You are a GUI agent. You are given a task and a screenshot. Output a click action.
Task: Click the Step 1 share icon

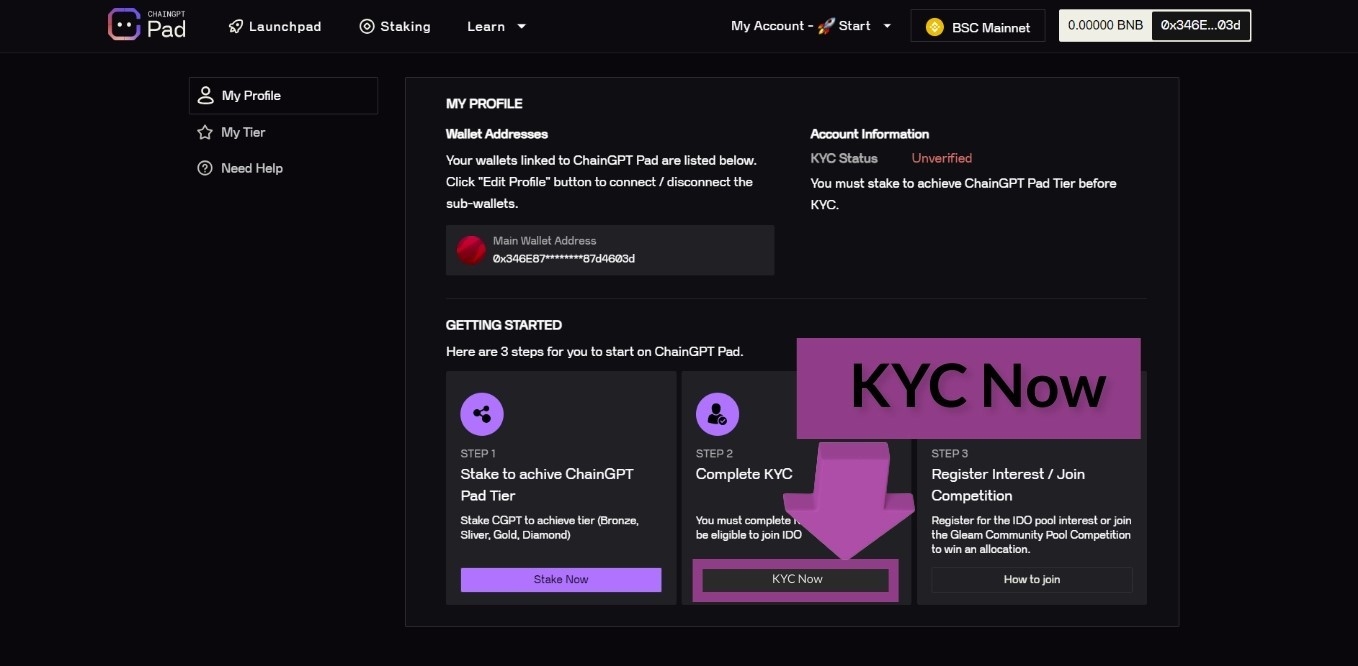click(482, 414)
